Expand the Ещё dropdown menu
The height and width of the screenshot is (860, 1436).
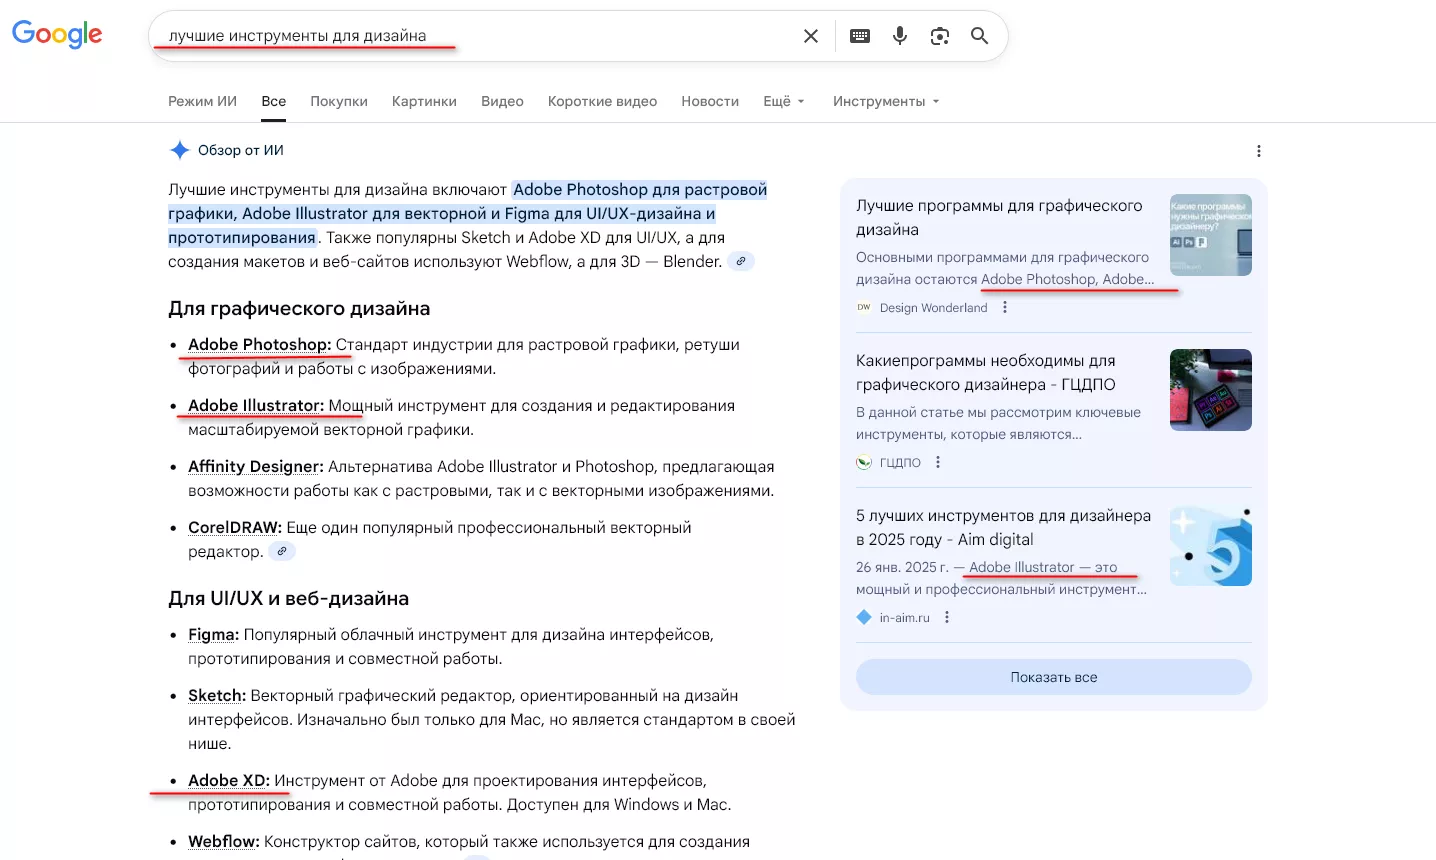click(x=784, y=101)
